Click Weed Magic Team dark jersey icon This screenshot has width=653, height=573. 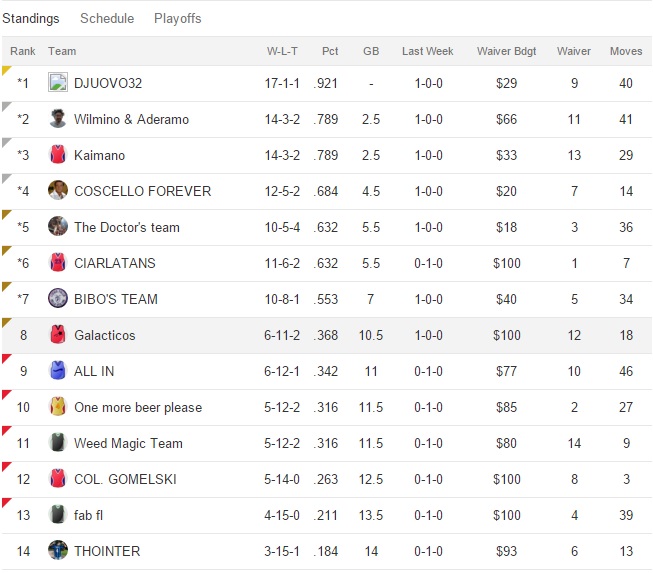[x=57, y=443]
